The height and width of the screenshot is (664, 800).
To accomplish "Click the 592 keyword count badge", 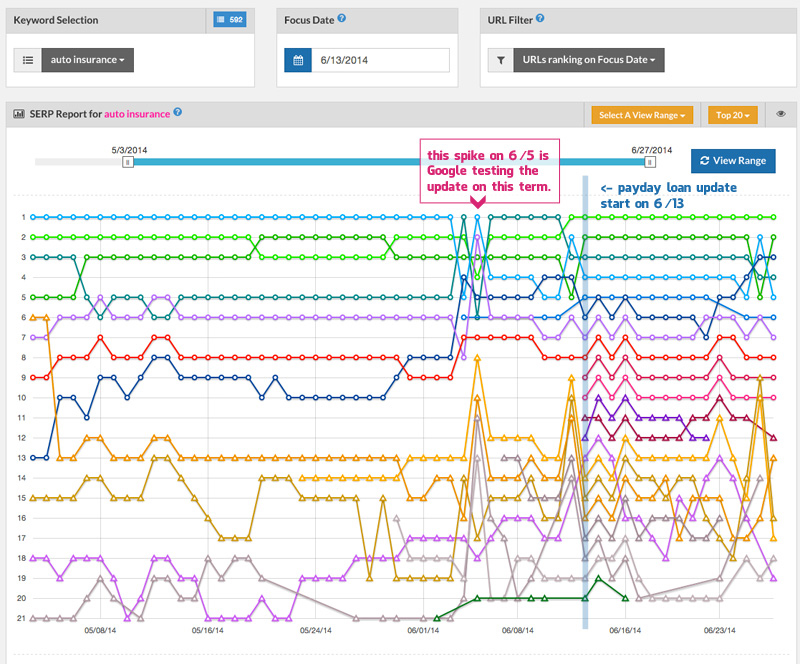I will coord(231,19).
